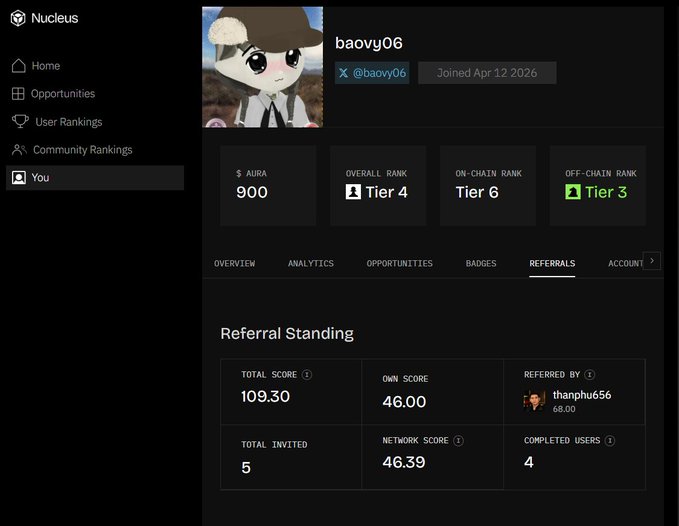Click the Total Score info icon
679x526 pixels.
(307, 374)
